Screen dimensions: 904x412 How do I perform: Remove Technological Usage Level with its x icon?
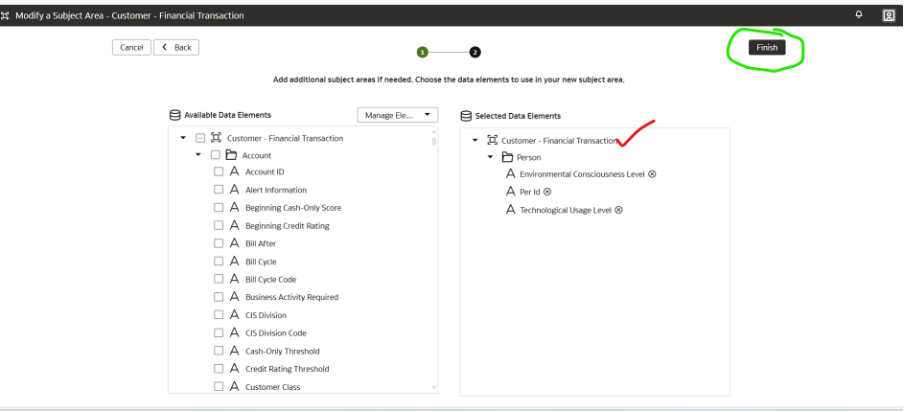pos(619,210)
